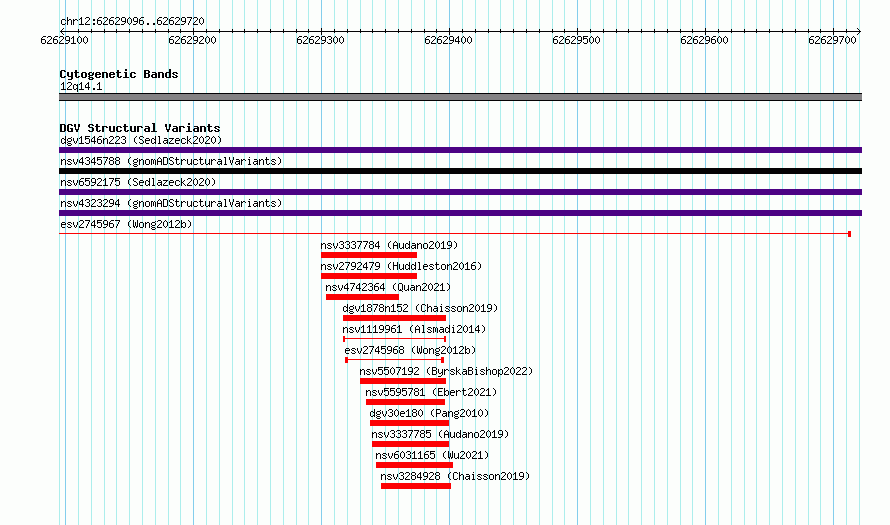890x525 pixels.
Task: Click the thin red line under nsv1119961
Action: 394,339
